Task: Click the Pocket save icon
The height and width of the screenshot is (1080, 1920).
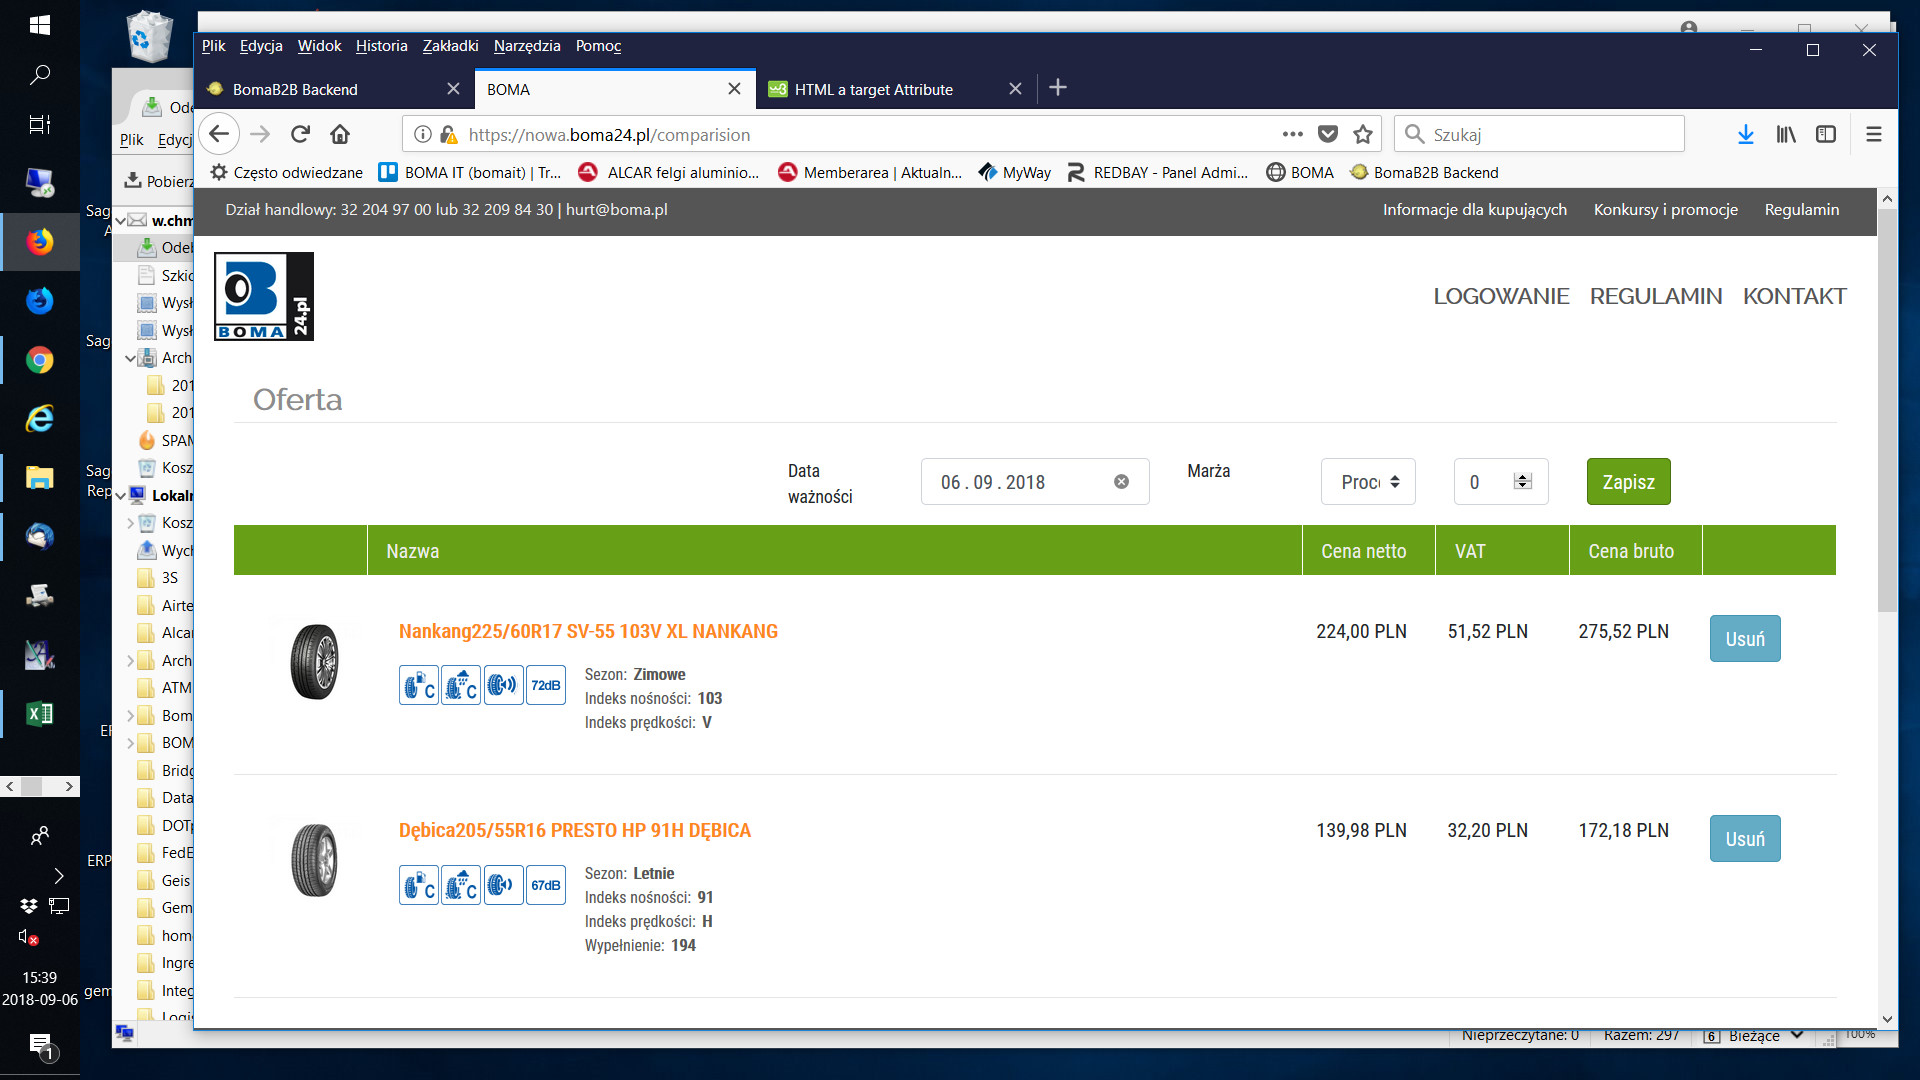Action: pos(1328,134)
